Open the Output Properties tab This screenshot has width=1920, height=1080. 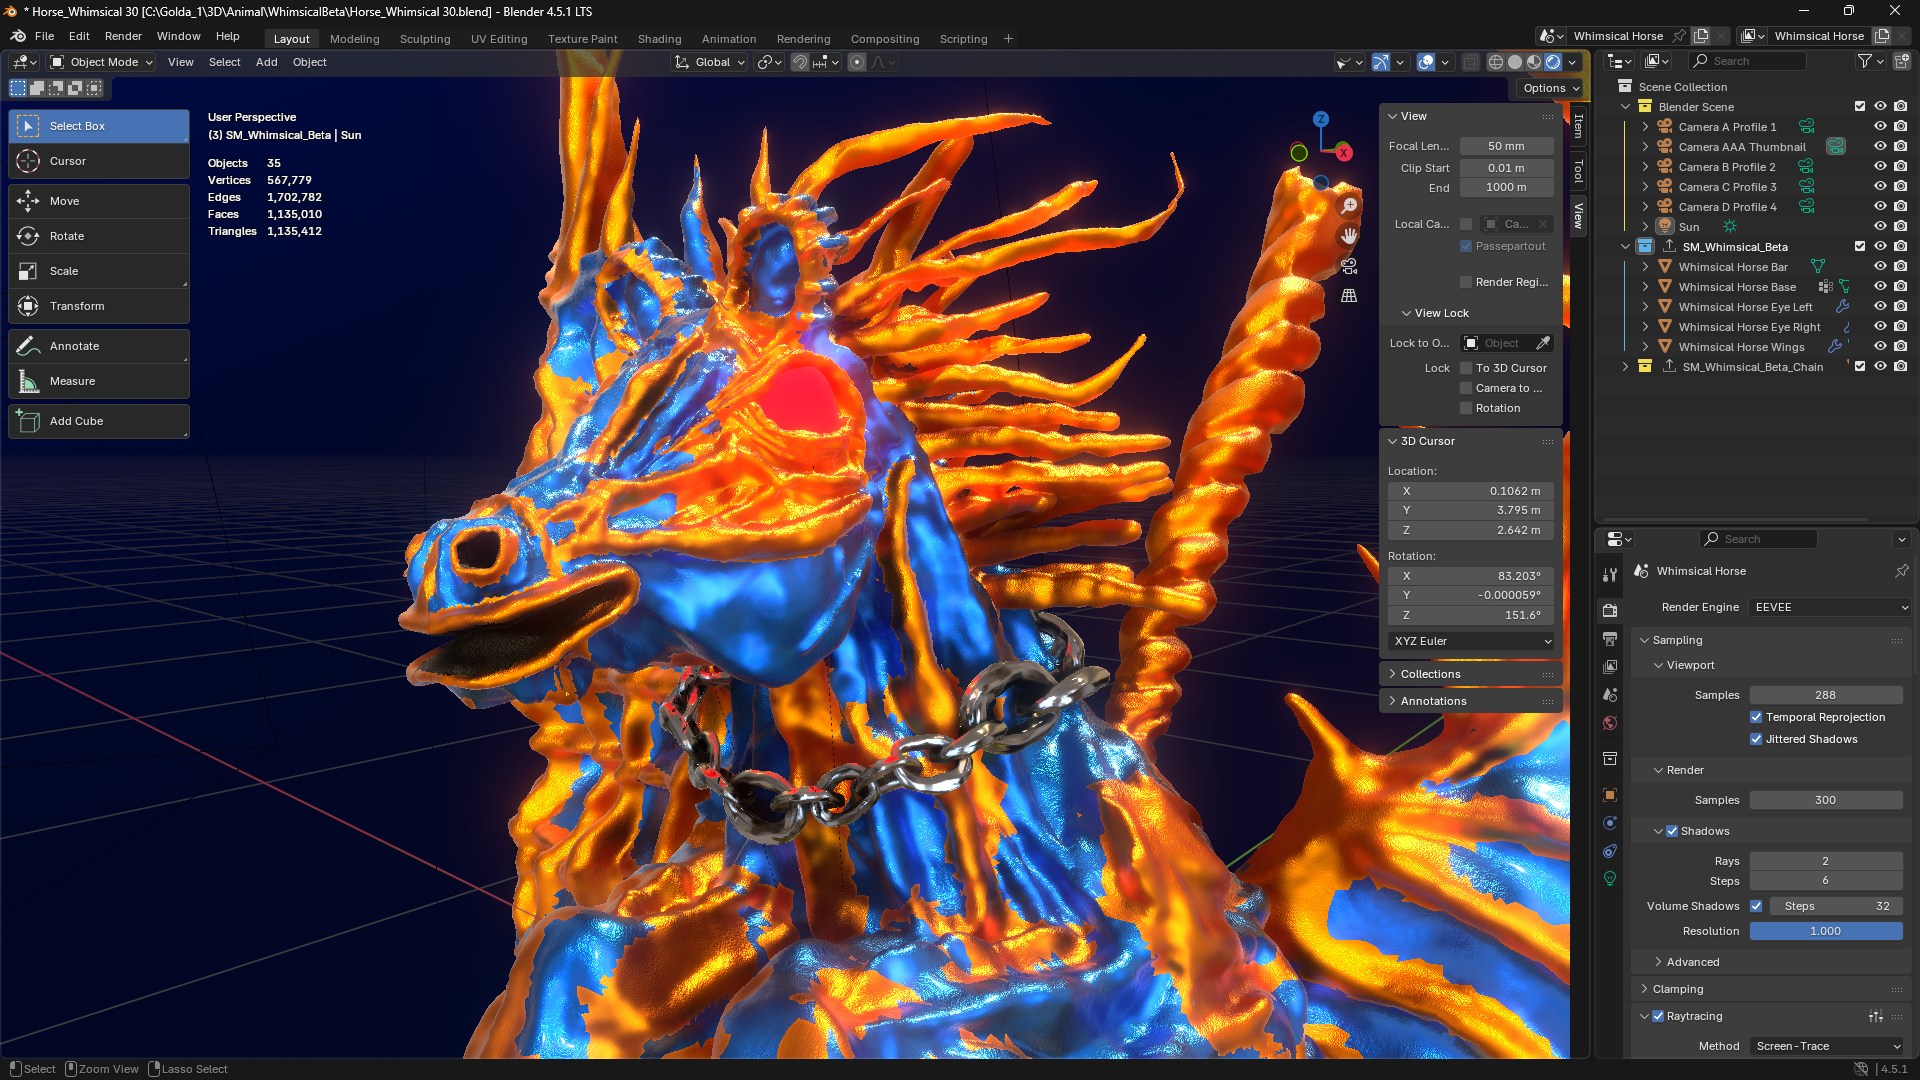coord(1610,638)
